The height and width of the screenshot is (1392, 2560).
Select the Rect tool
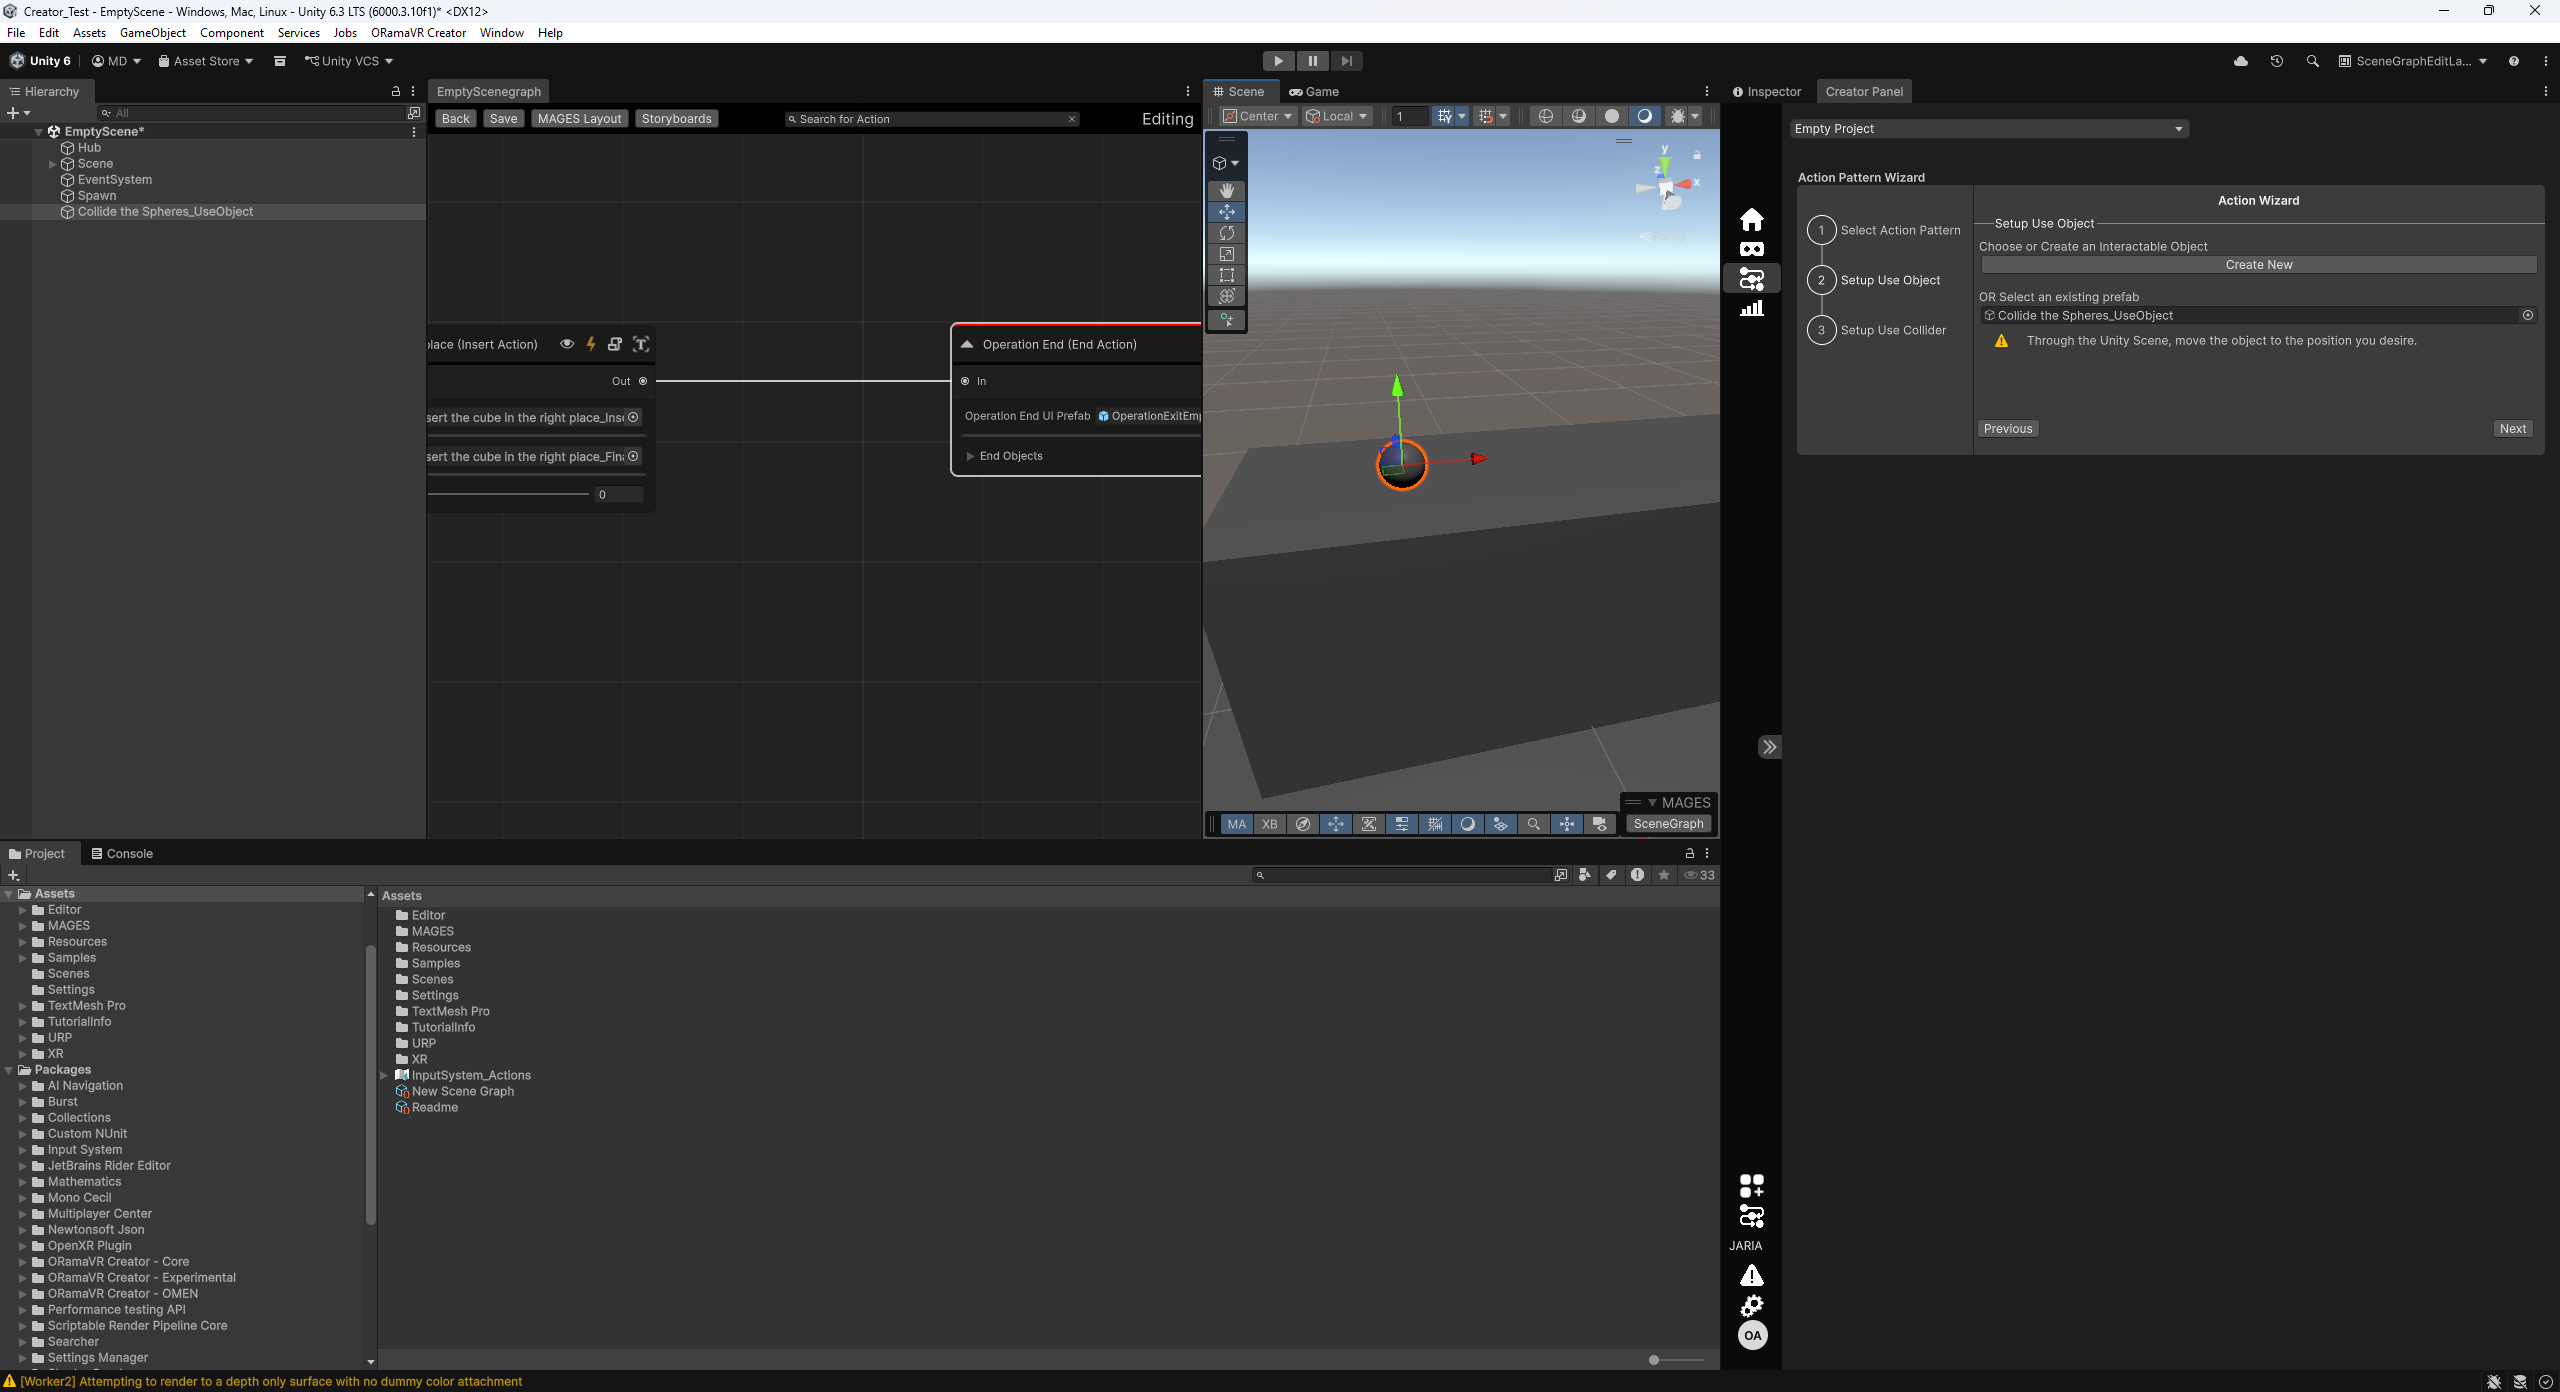pyautogui.click(x=1227, y=275)
